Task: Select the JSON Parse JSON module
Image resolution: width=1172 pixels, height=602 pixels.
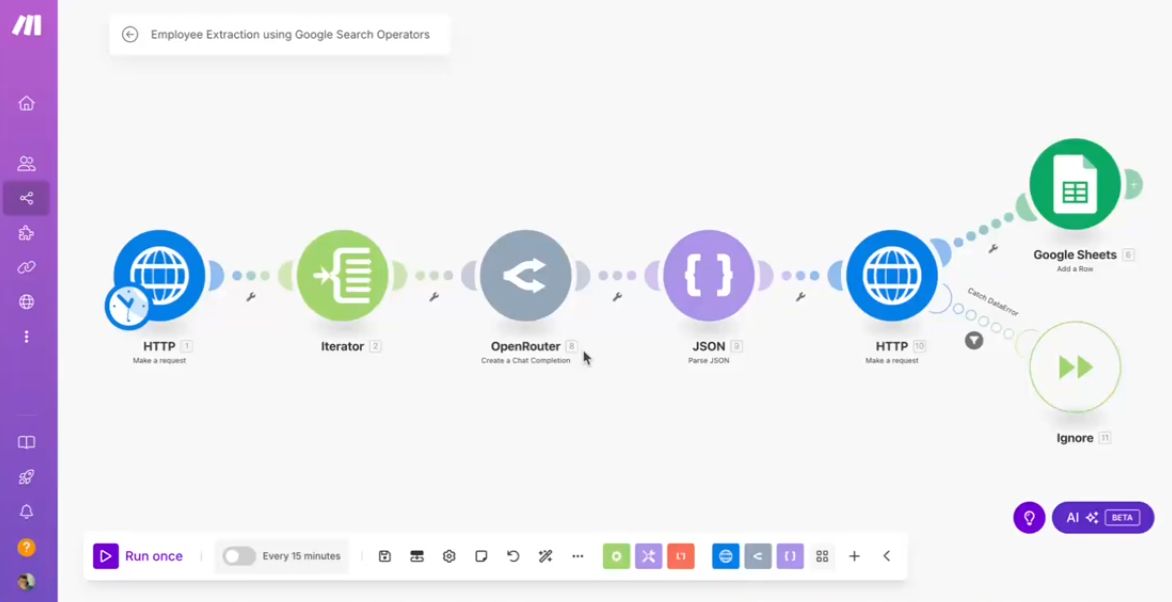Action: [x=709, y=276]
